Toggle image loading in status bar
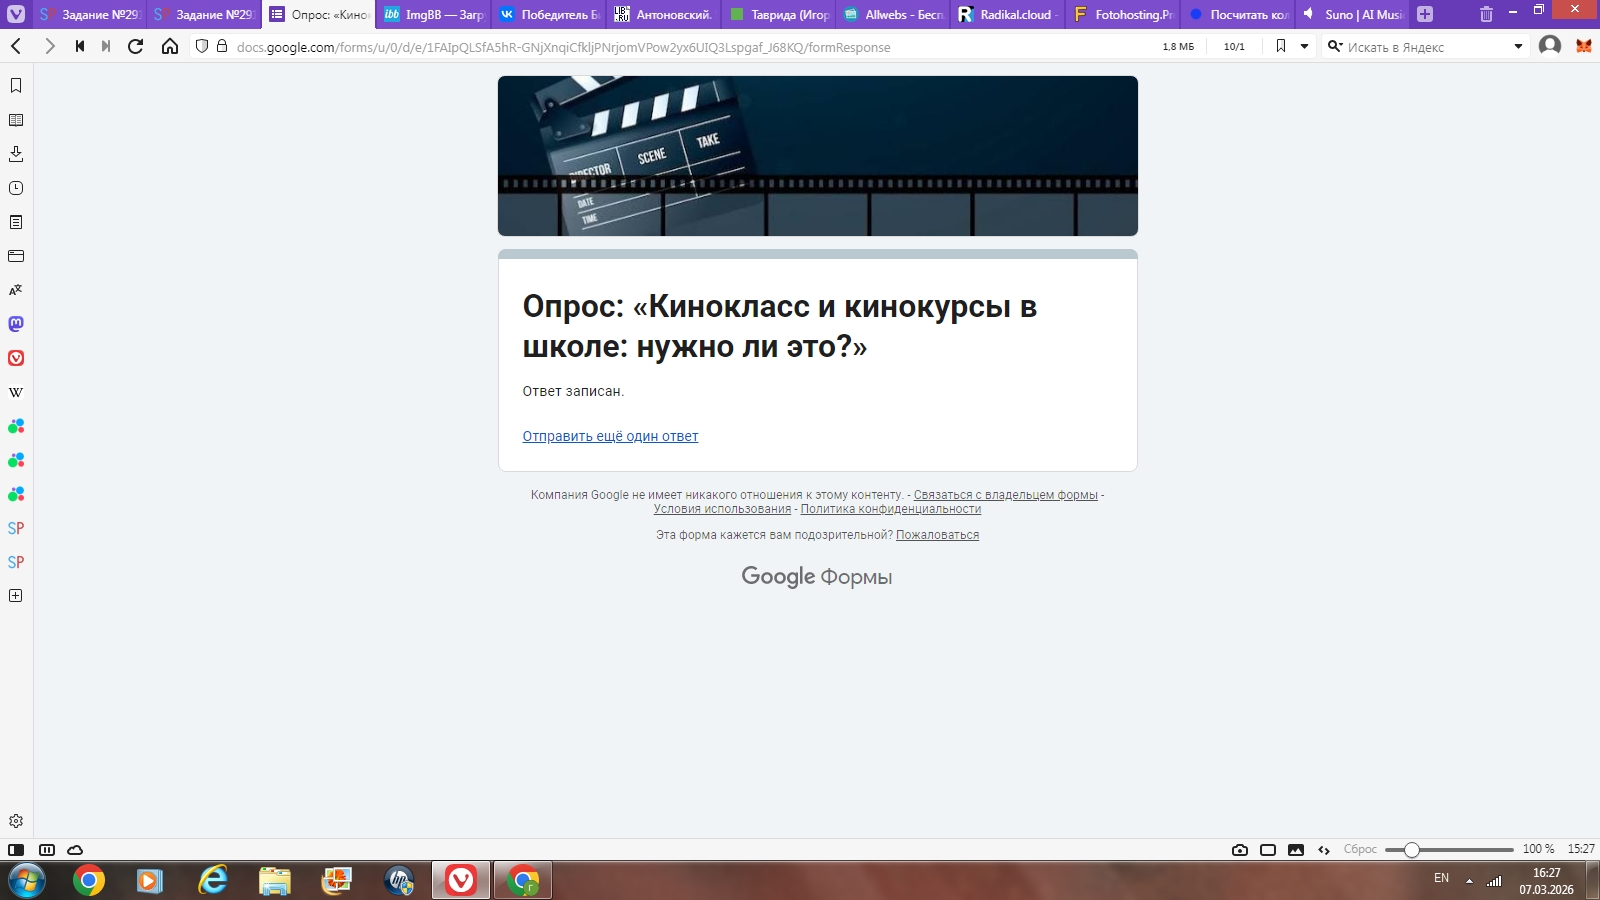 (x=1296, y=850)
